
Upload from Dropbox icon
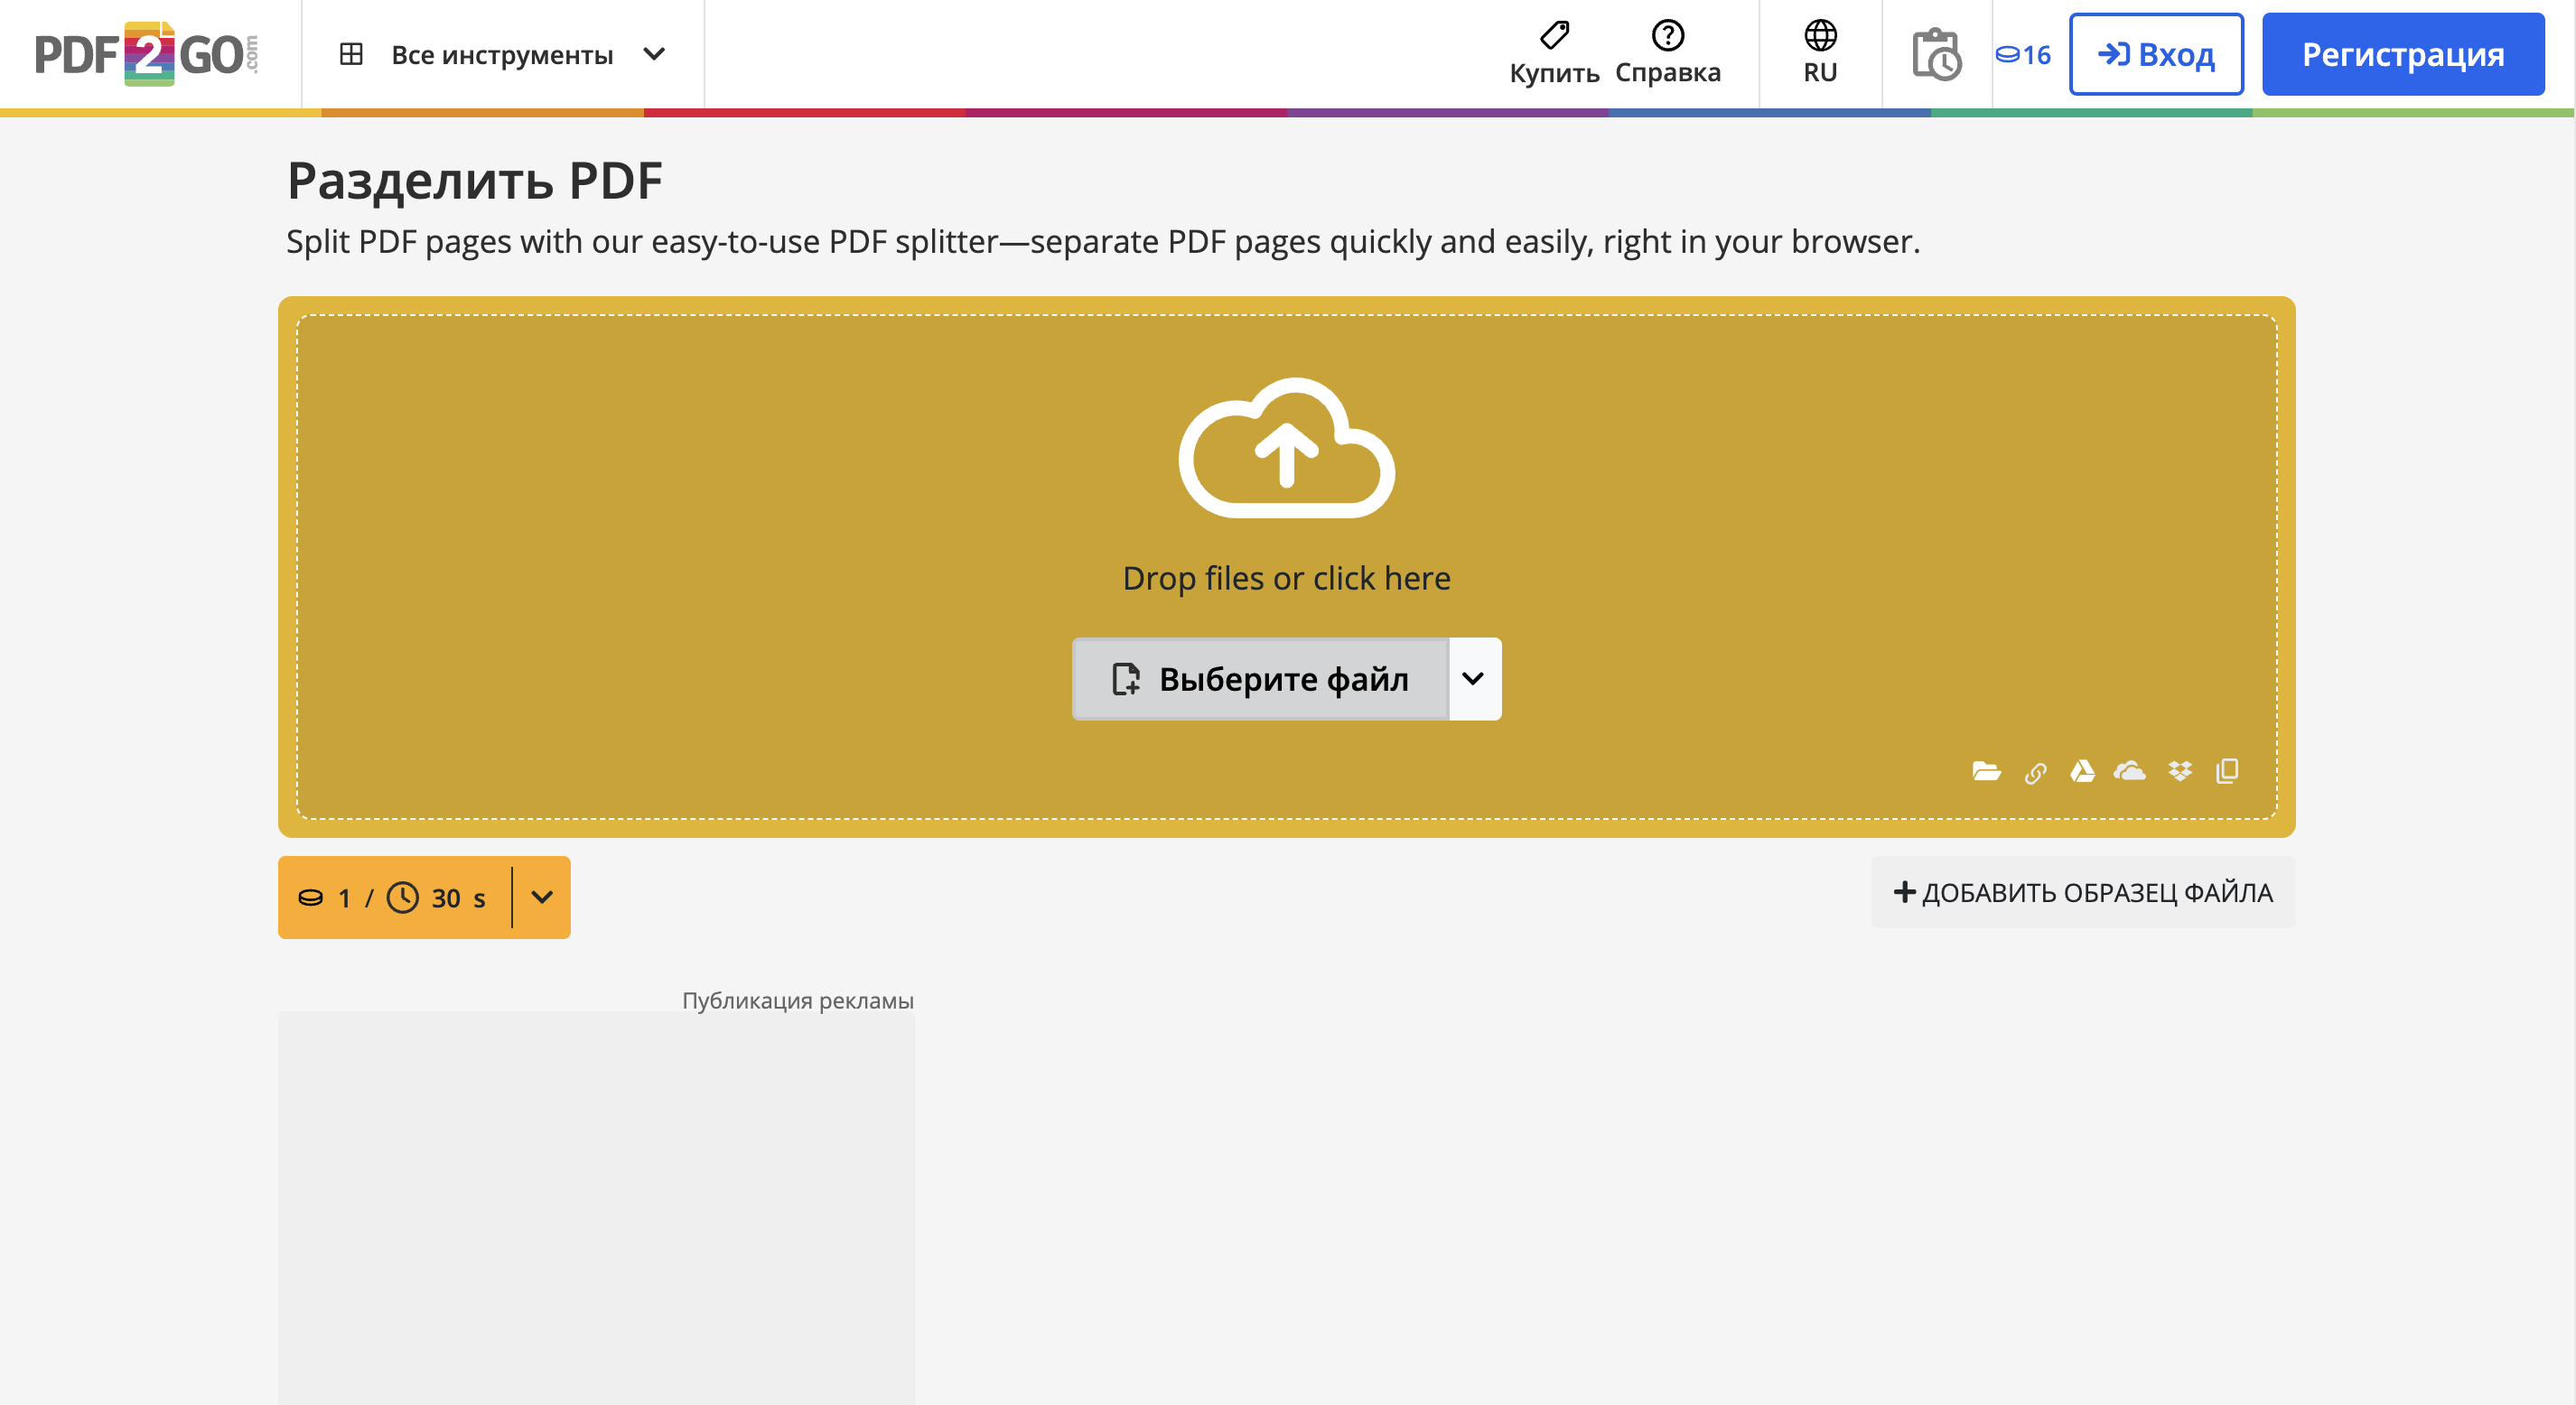[2180, 771]
